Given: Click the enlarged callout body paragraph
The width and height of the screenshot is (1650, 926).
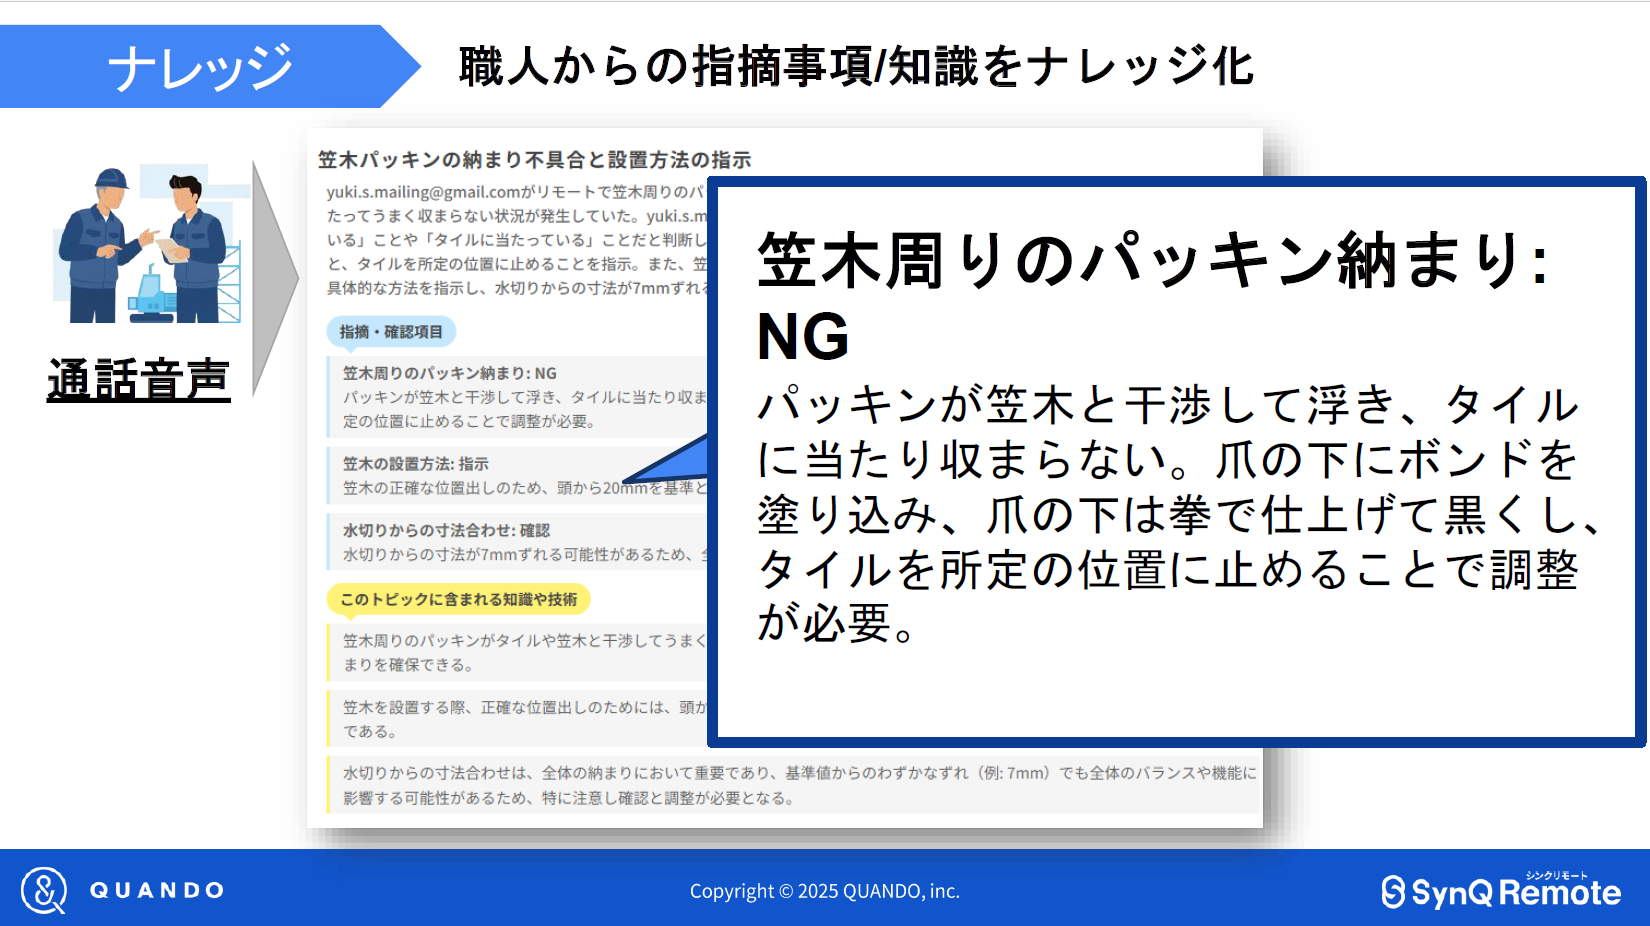Looking at the screenshot, I should [x=1170, y=514].
